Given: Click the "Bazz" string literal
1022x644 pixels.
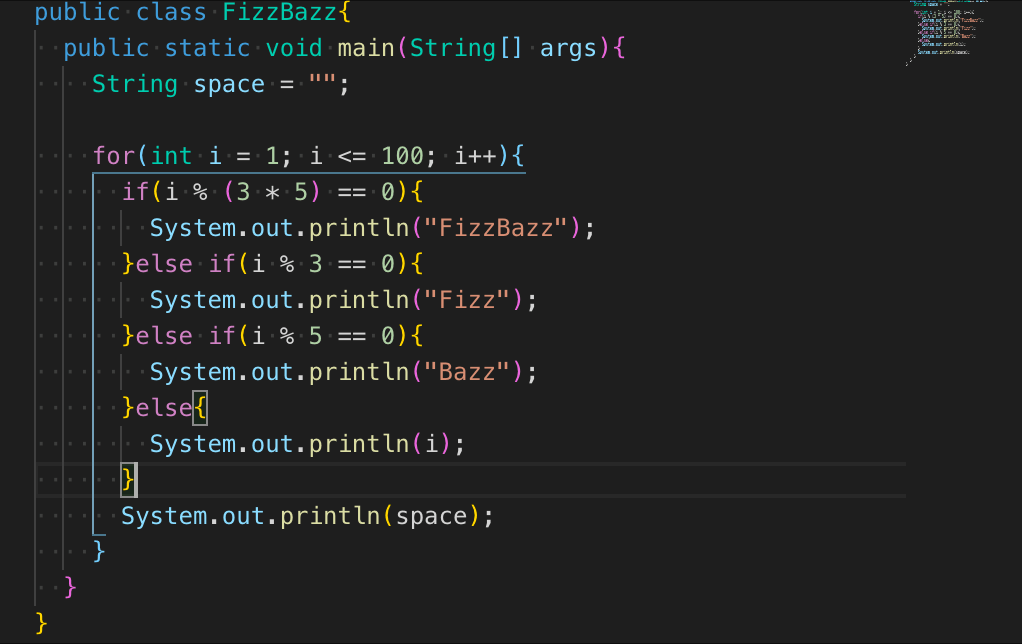Looking at the screenshot, I should 467,372.
